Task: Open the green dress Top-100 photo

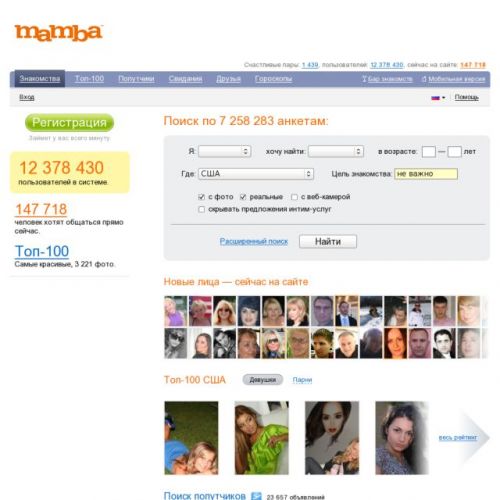Action: [262, 438]
